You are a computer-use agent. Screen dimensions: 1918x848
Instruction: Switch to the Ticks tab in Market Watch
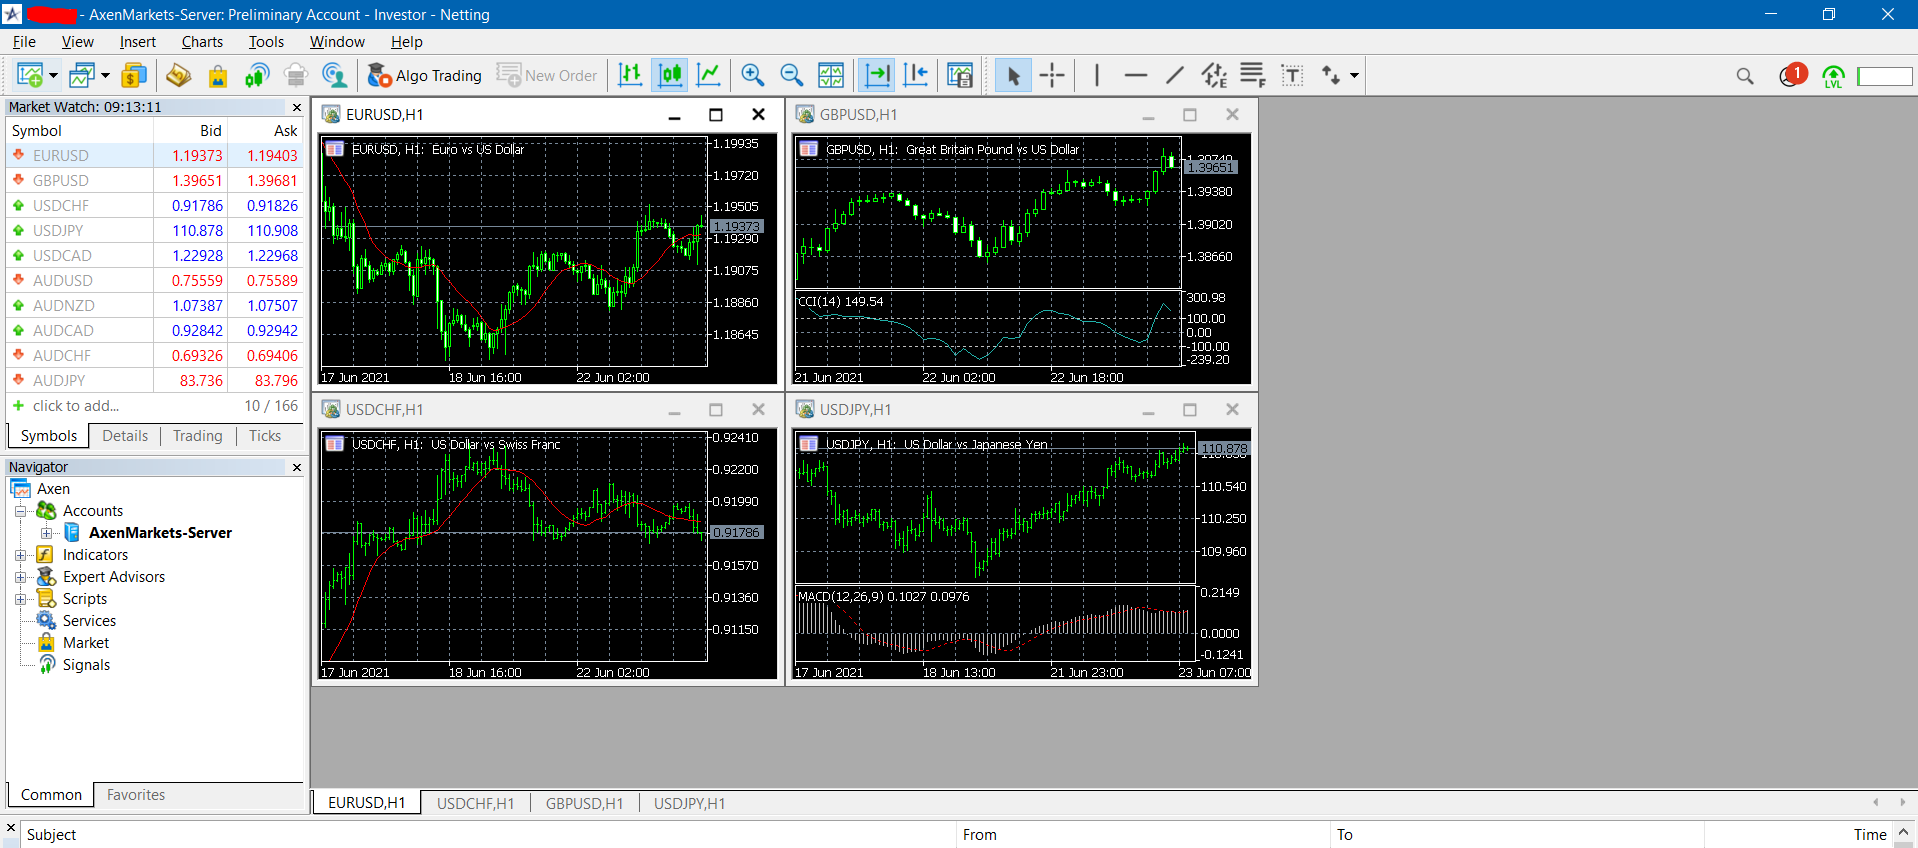pos(265,436)
